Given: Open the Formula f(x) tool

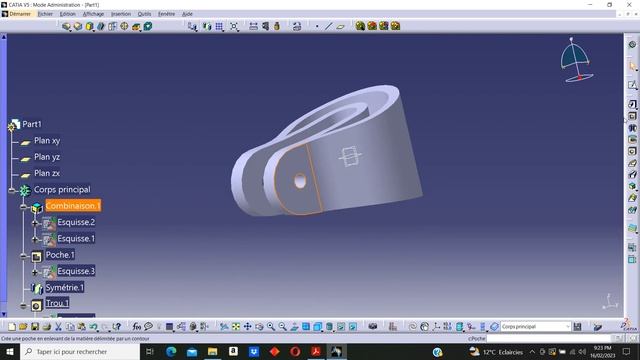Looking at the screenshot, I should (x=137, y=327).
